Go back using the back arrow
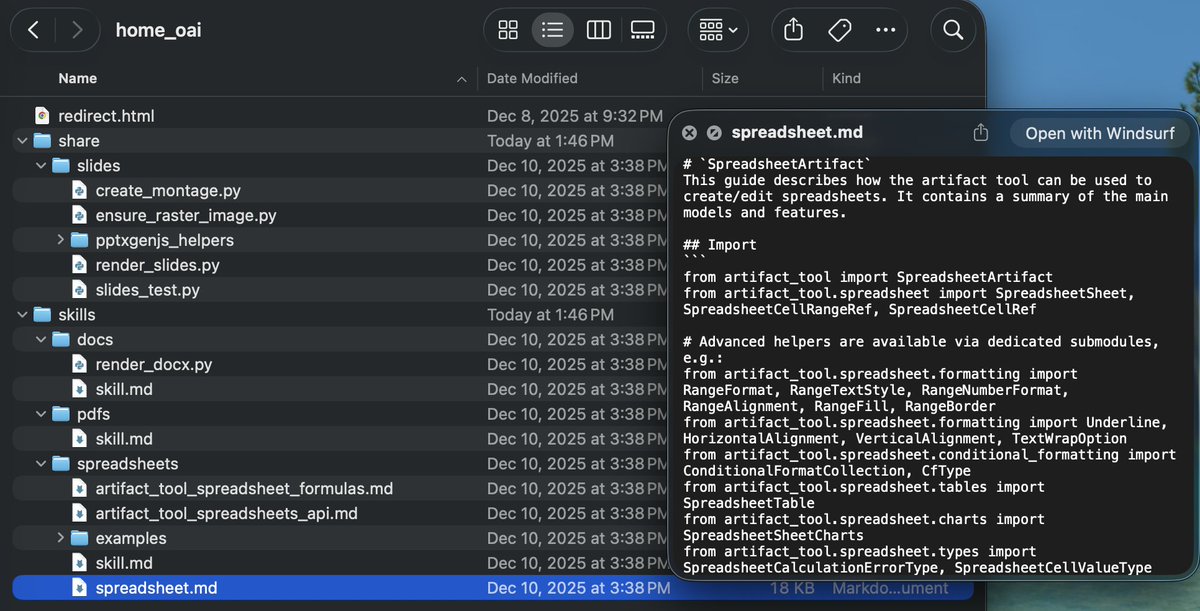Image resolution: width=1200 pixels, height=611 pixels. pos(34,30)
